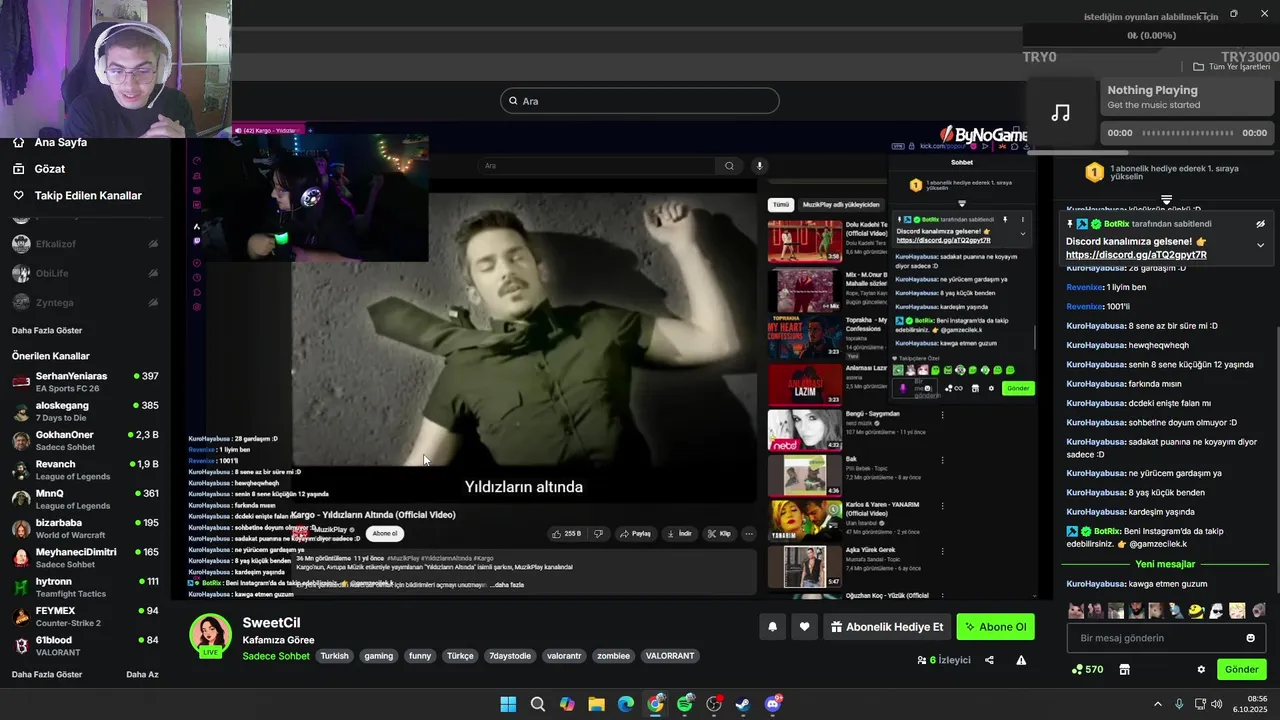
Task: Open Tüm Yer İşaretleri bookmarks folder
Action: [1232, 67]
